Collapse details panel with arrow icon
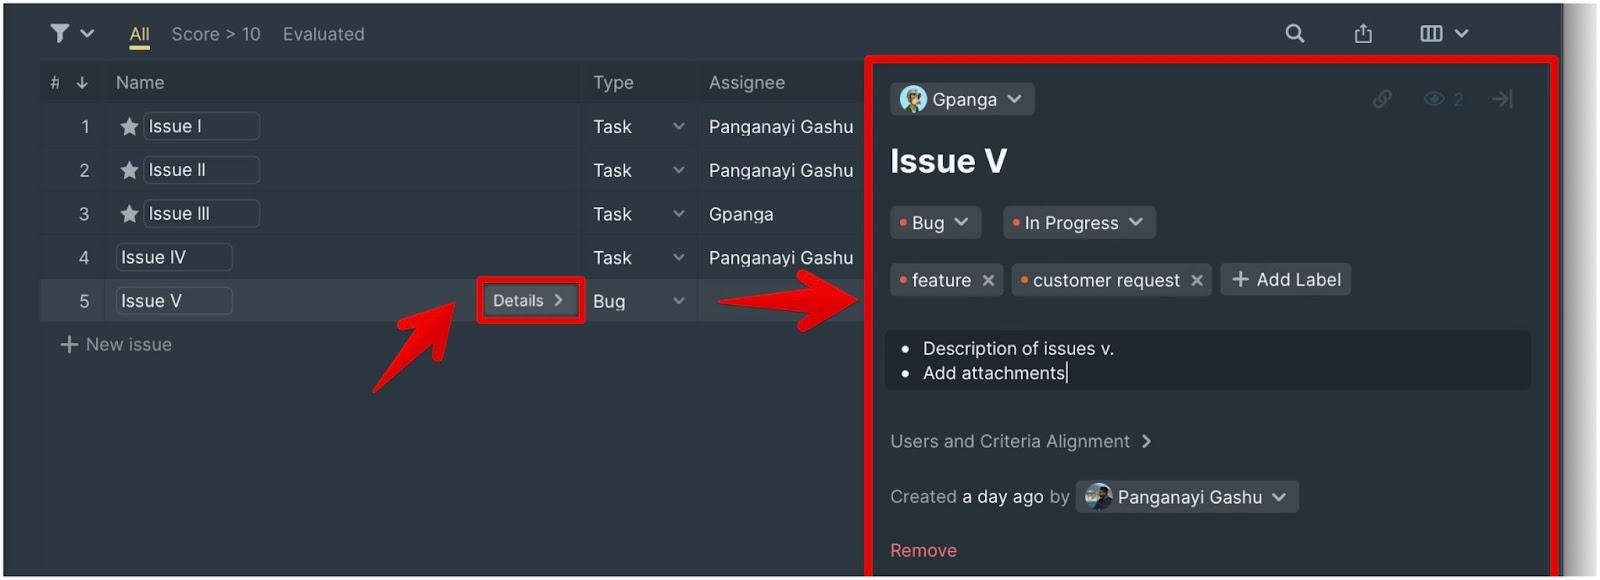Image resolution: width=1600 pixels, height=580 pixels. click(x=1502, y=98)
